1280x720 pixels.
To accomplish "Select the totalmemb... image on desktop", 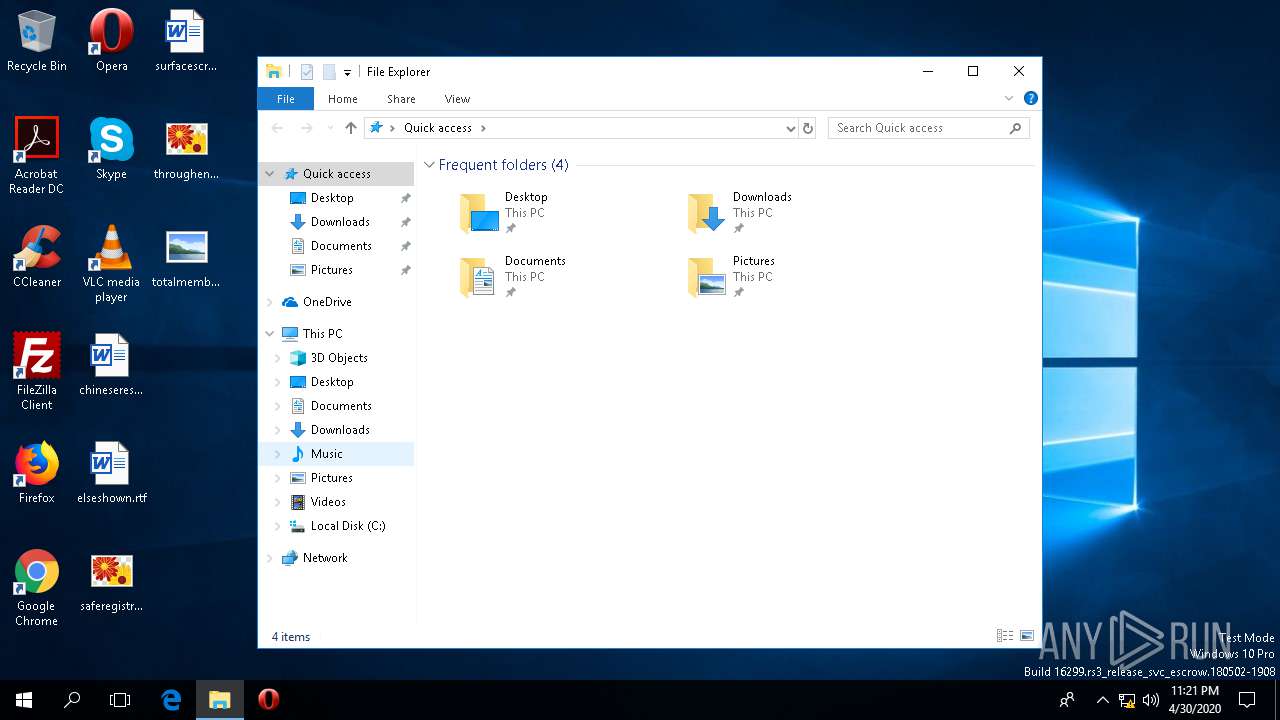I will click(x=186, y=257).
